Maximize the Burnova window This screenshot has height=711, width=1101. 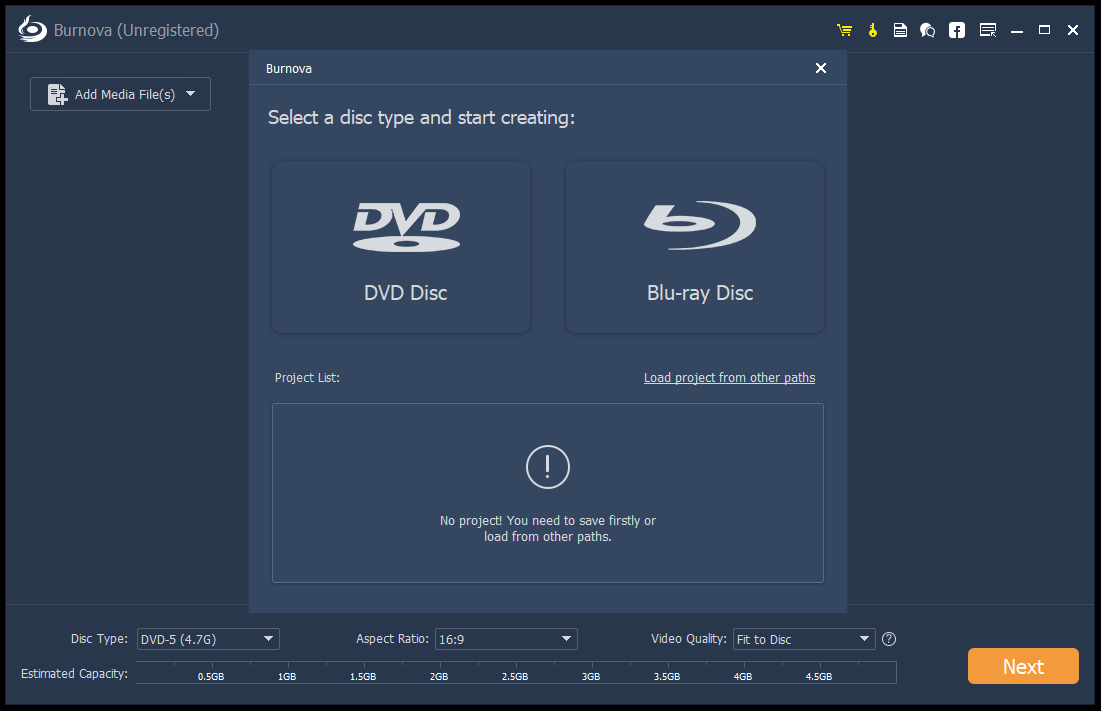pyautogui.click(x=1044, y=30)
